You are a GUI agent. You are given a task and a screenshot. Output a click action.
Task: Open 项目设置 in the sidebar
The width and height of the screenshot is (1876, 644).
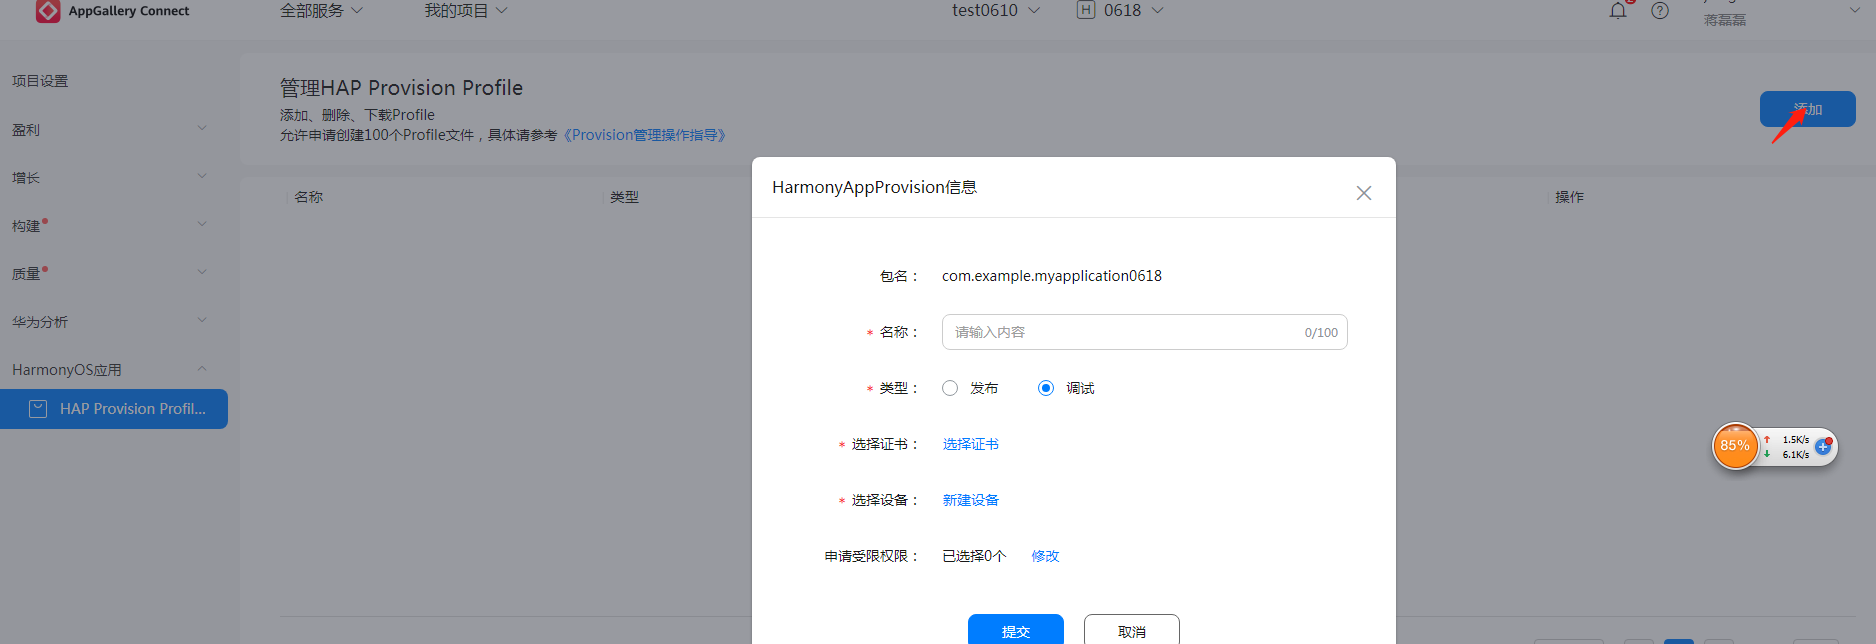click(40, 81)
